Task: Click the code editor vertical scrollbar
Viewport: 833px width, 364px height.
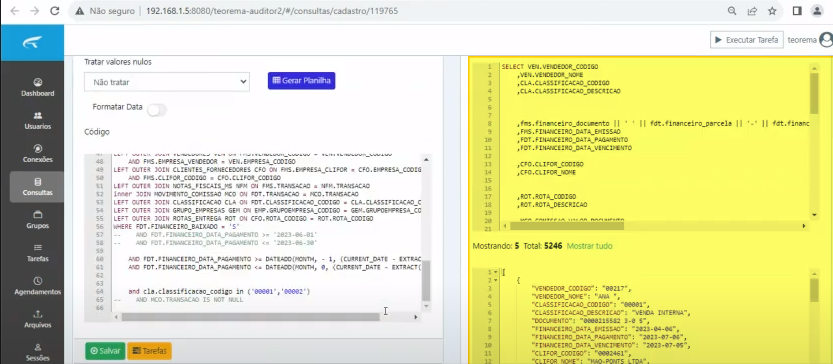Action: point(426,281)
